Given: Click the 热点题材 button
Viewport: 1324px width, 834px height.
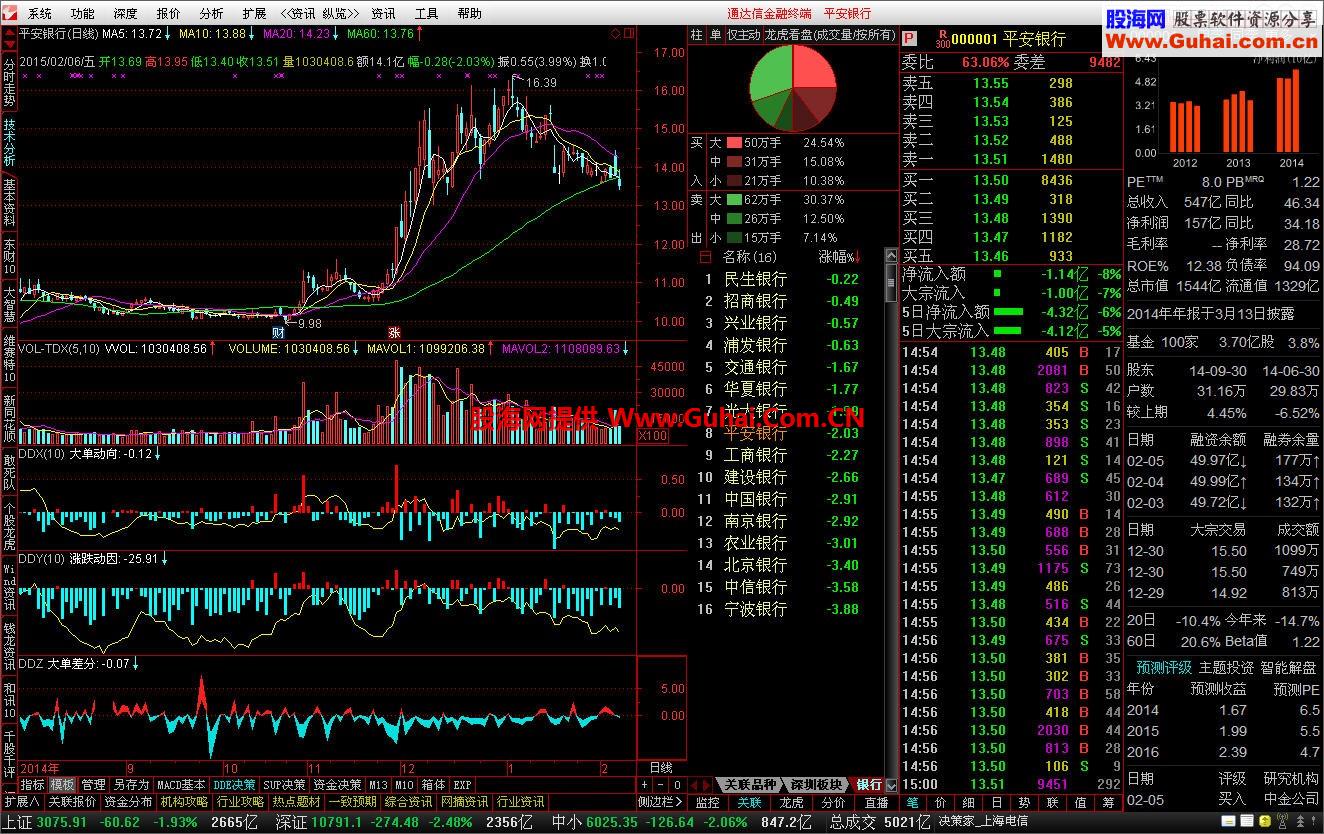Looking at the screenshot, I should 296,802.
